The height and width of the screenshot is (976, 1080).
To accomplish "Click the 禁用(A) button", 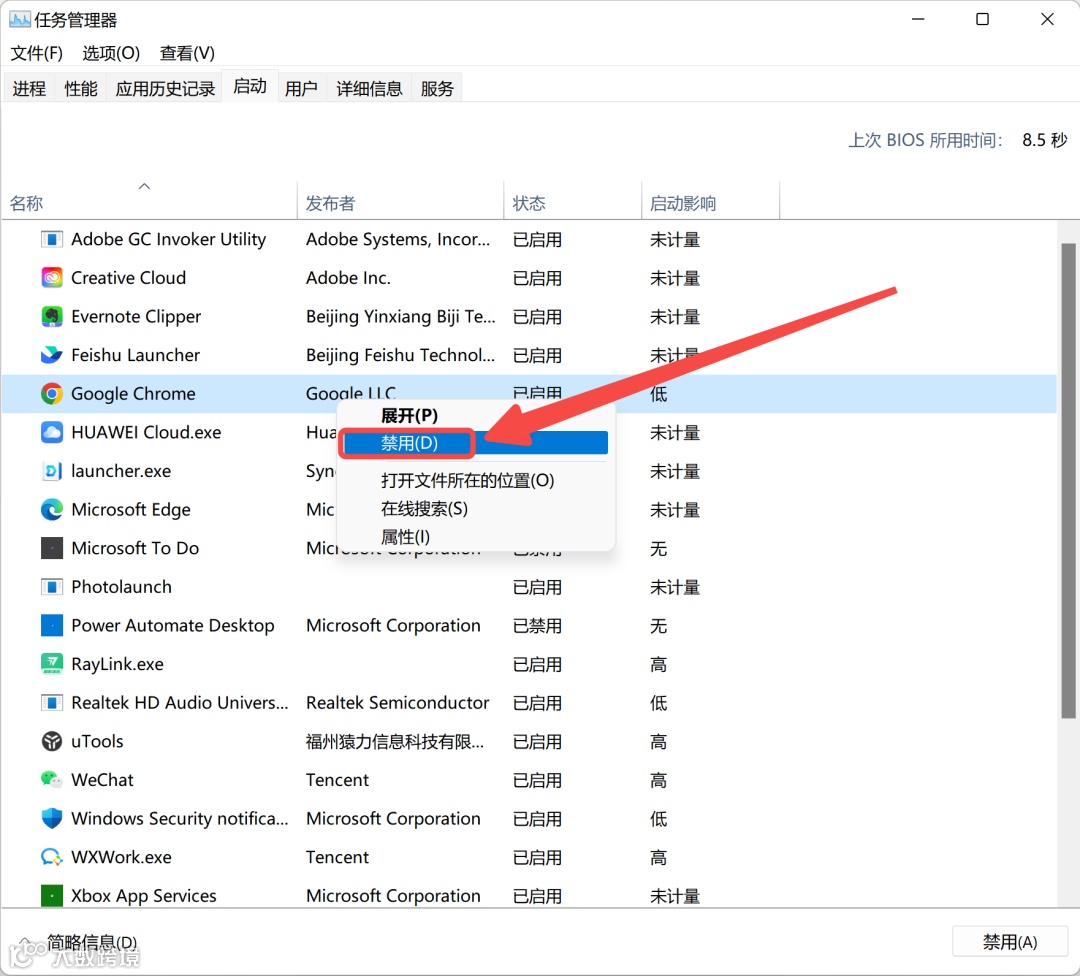I will click(1010, 942).
